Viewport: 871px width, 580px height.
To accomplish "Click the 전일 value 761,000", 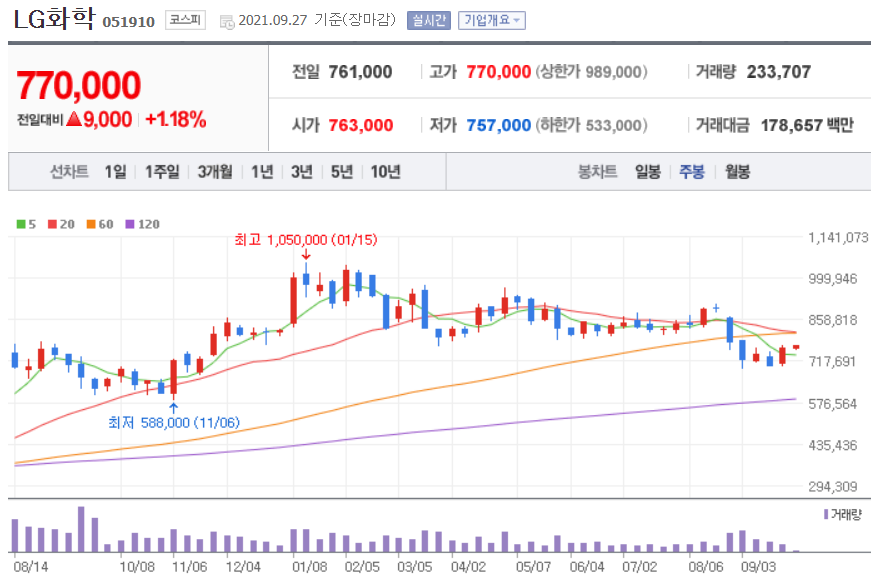I will click(x=360, y=72).
